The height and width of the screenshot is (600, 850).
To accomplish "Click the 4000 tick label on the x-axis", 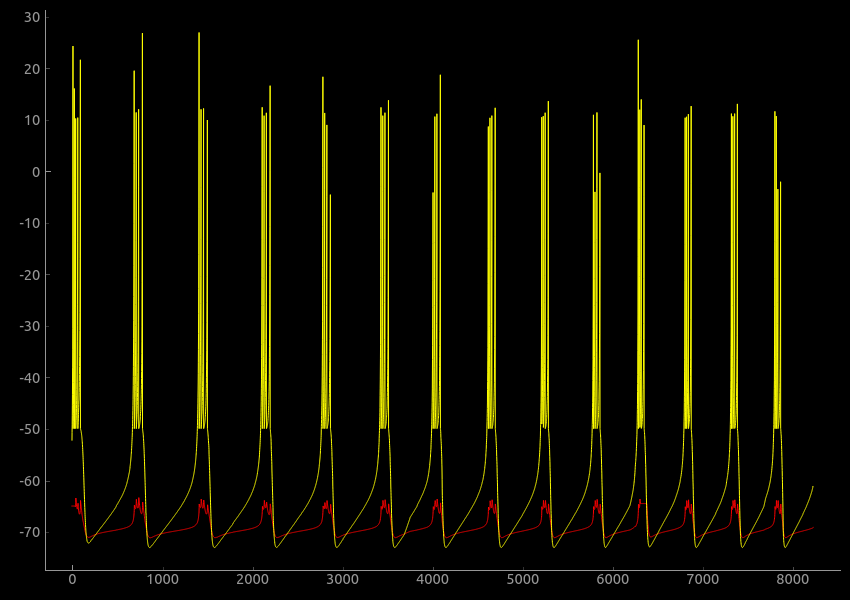I will 432,579.
